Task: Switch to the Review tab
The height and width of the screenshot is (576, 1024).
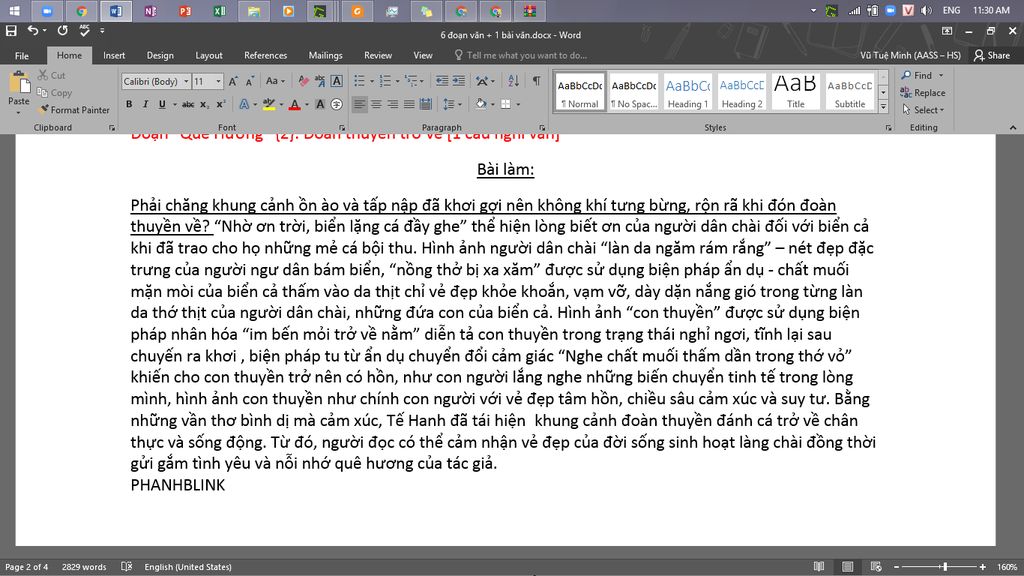Action: (x=377, y=56)
